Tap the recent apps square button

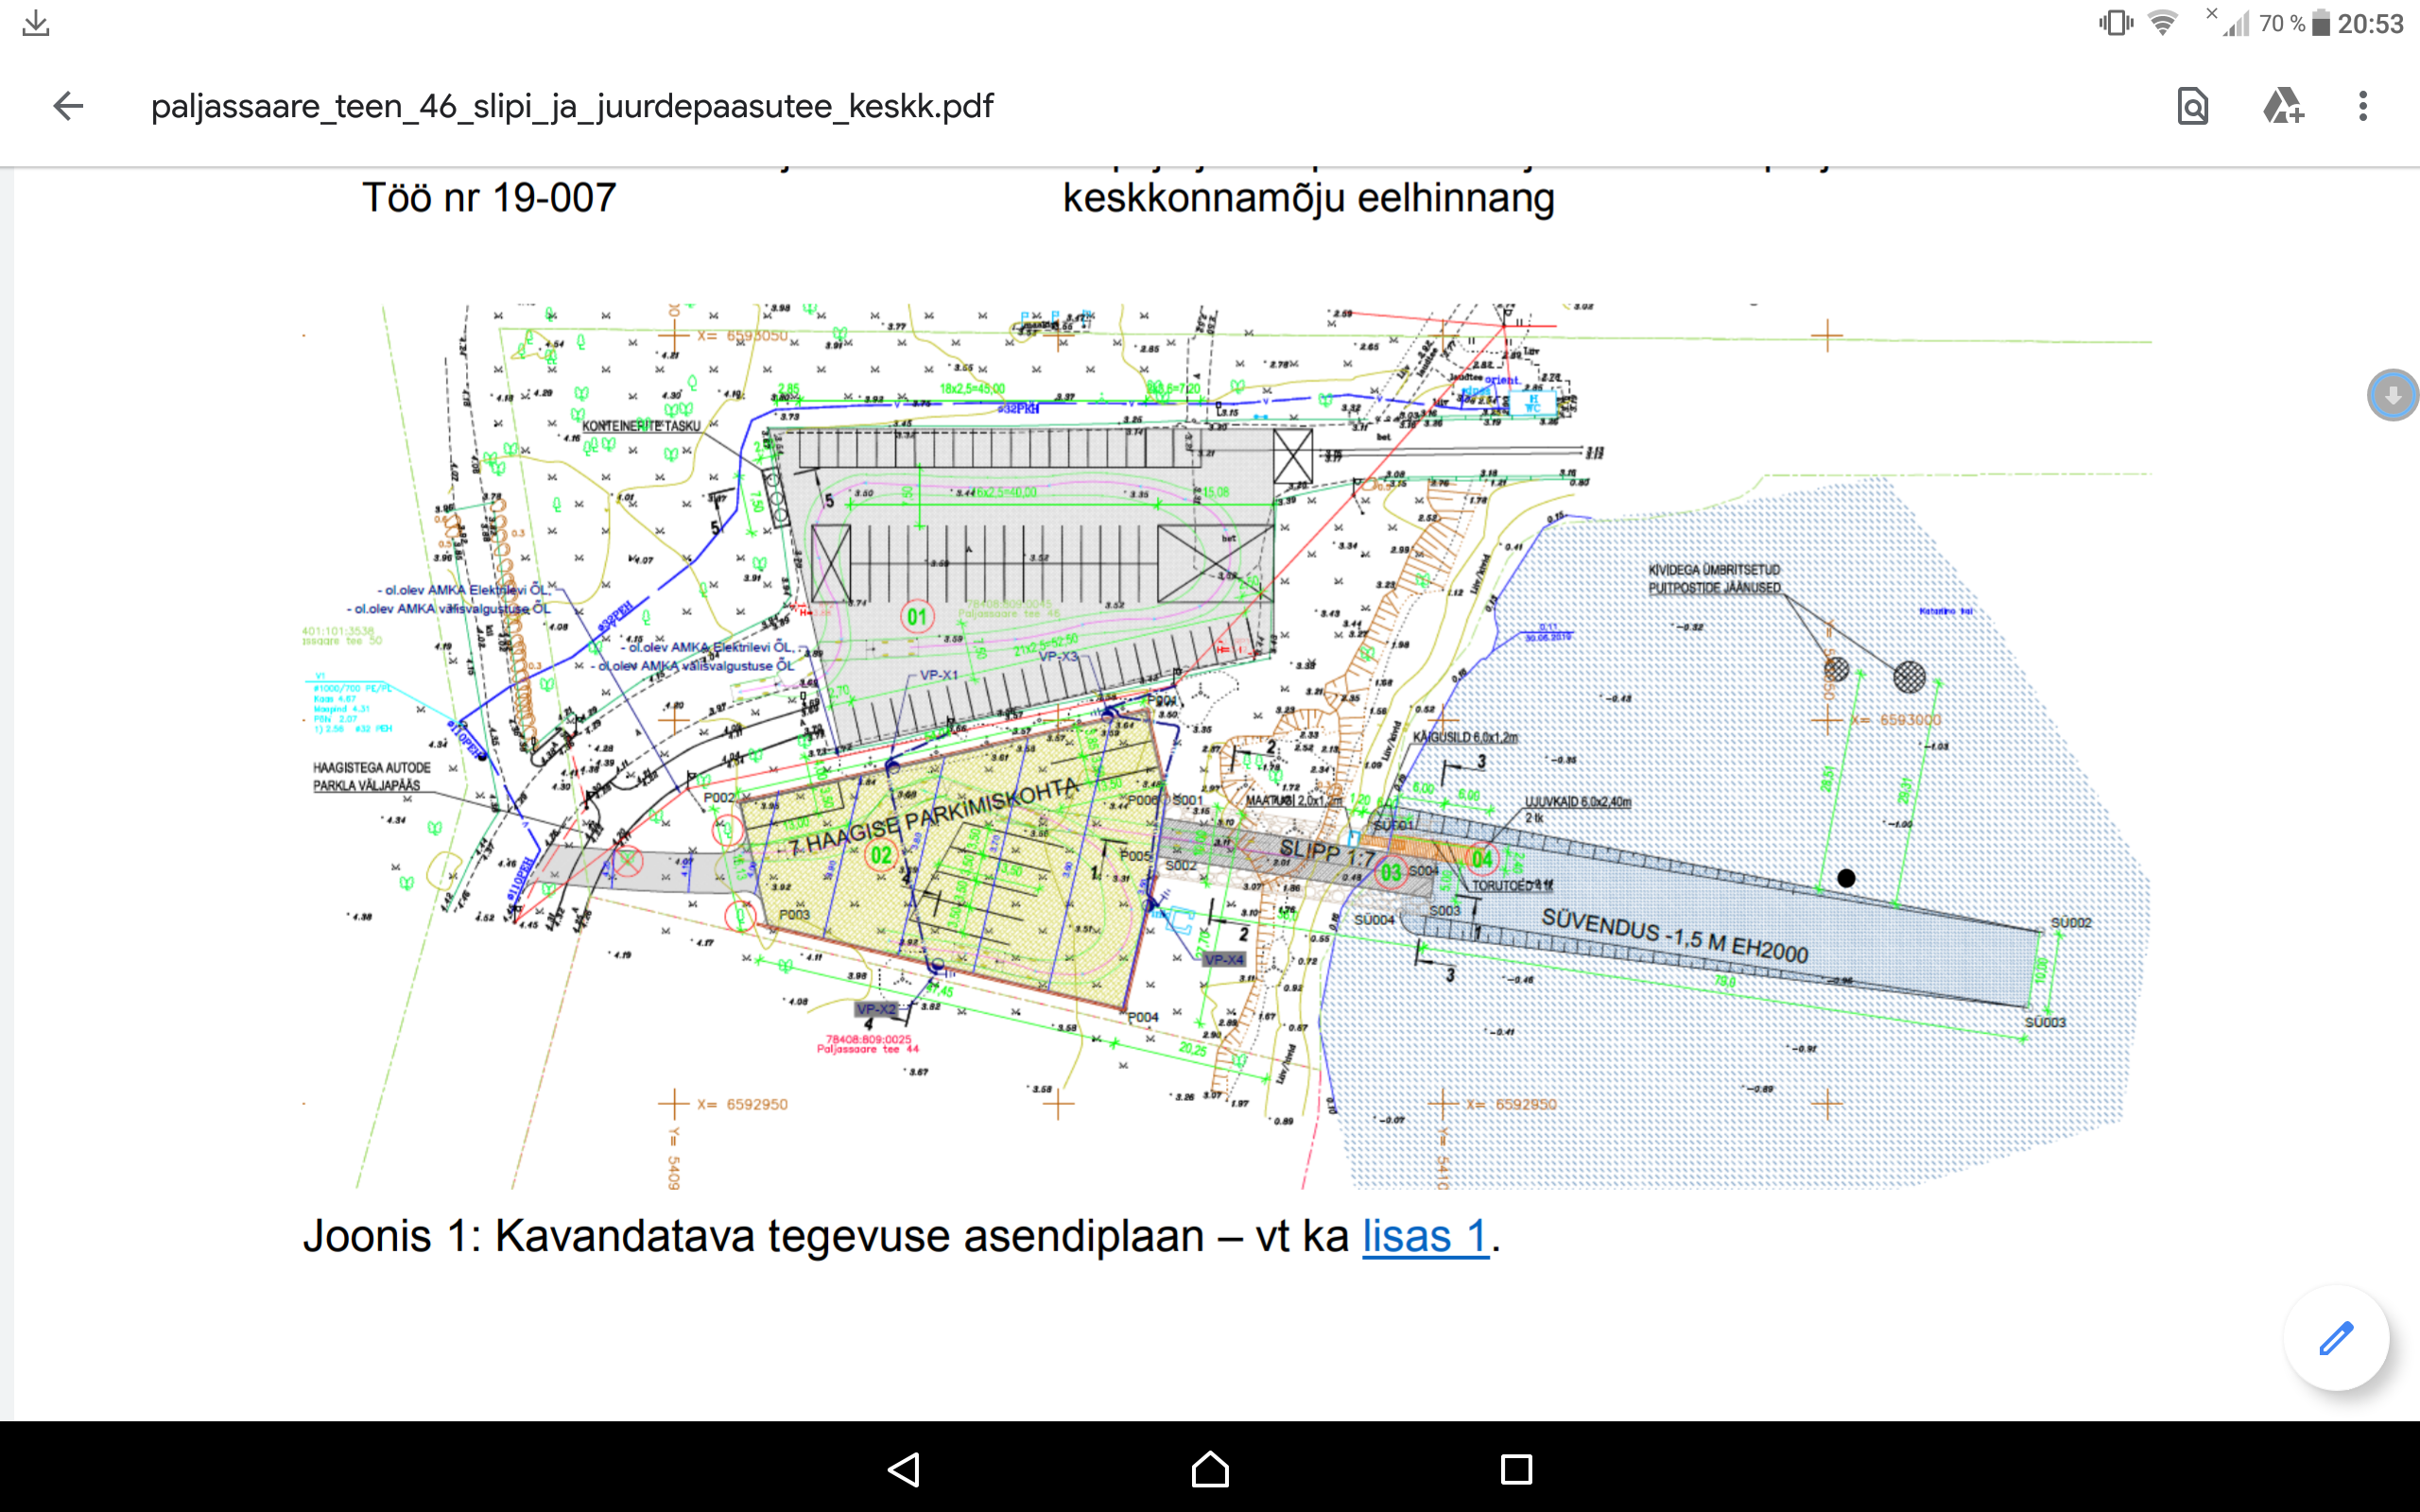point(1516,1469)
